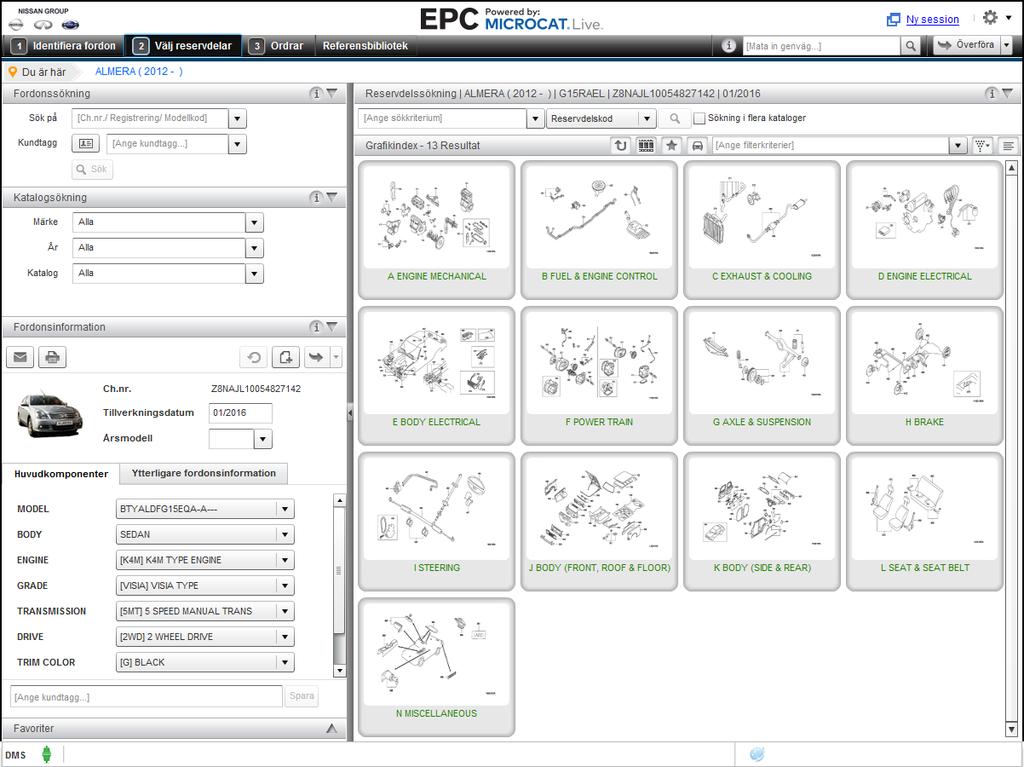Select the Huvudkomponenter tab
The height and width of the screenshot is (767, 1024).
click(61, 474)
